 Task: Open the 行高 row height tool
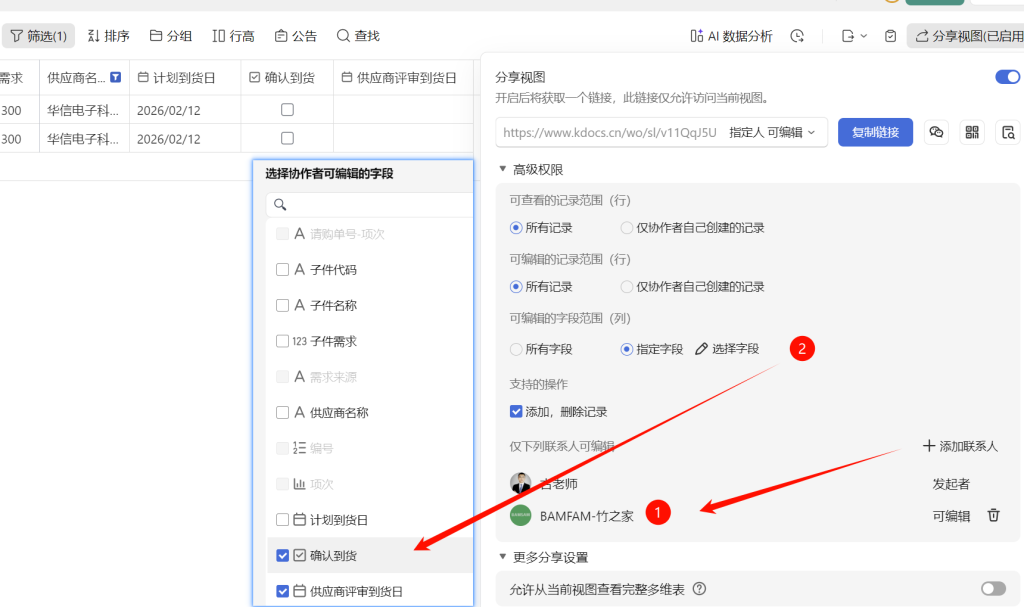coord(233,36)
